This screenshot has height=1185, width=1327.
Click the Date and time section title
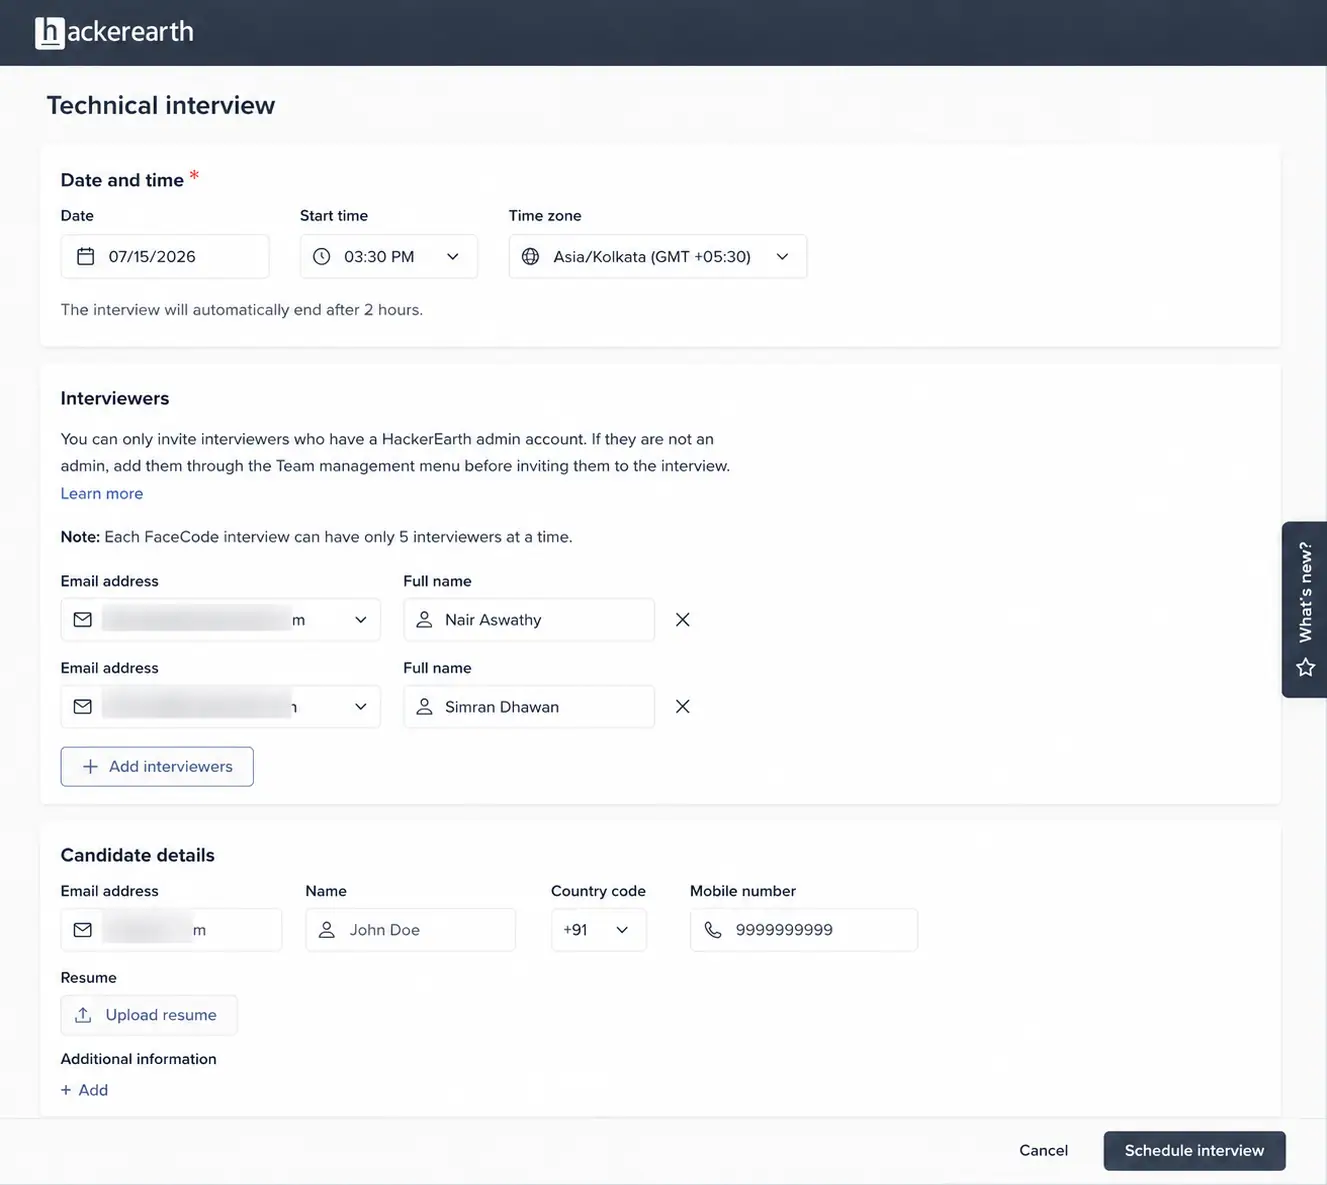point(122,180)
